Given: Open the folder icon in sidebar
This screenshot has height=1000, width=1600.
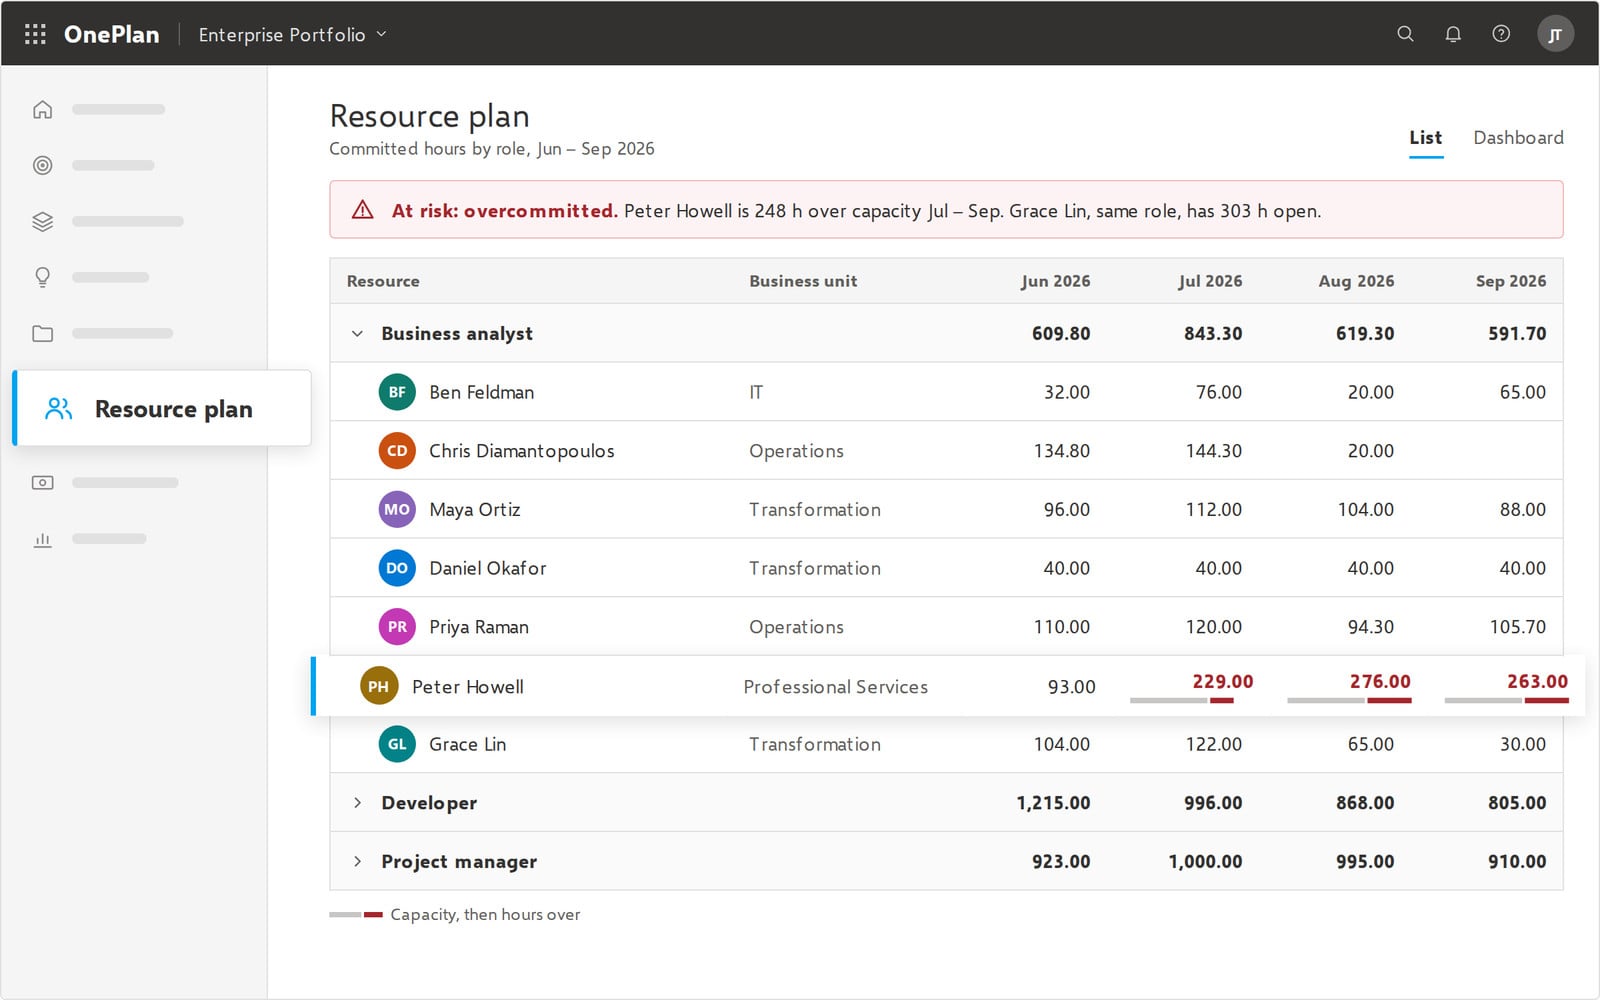Looking at the screenshot, I should (42, 333).
